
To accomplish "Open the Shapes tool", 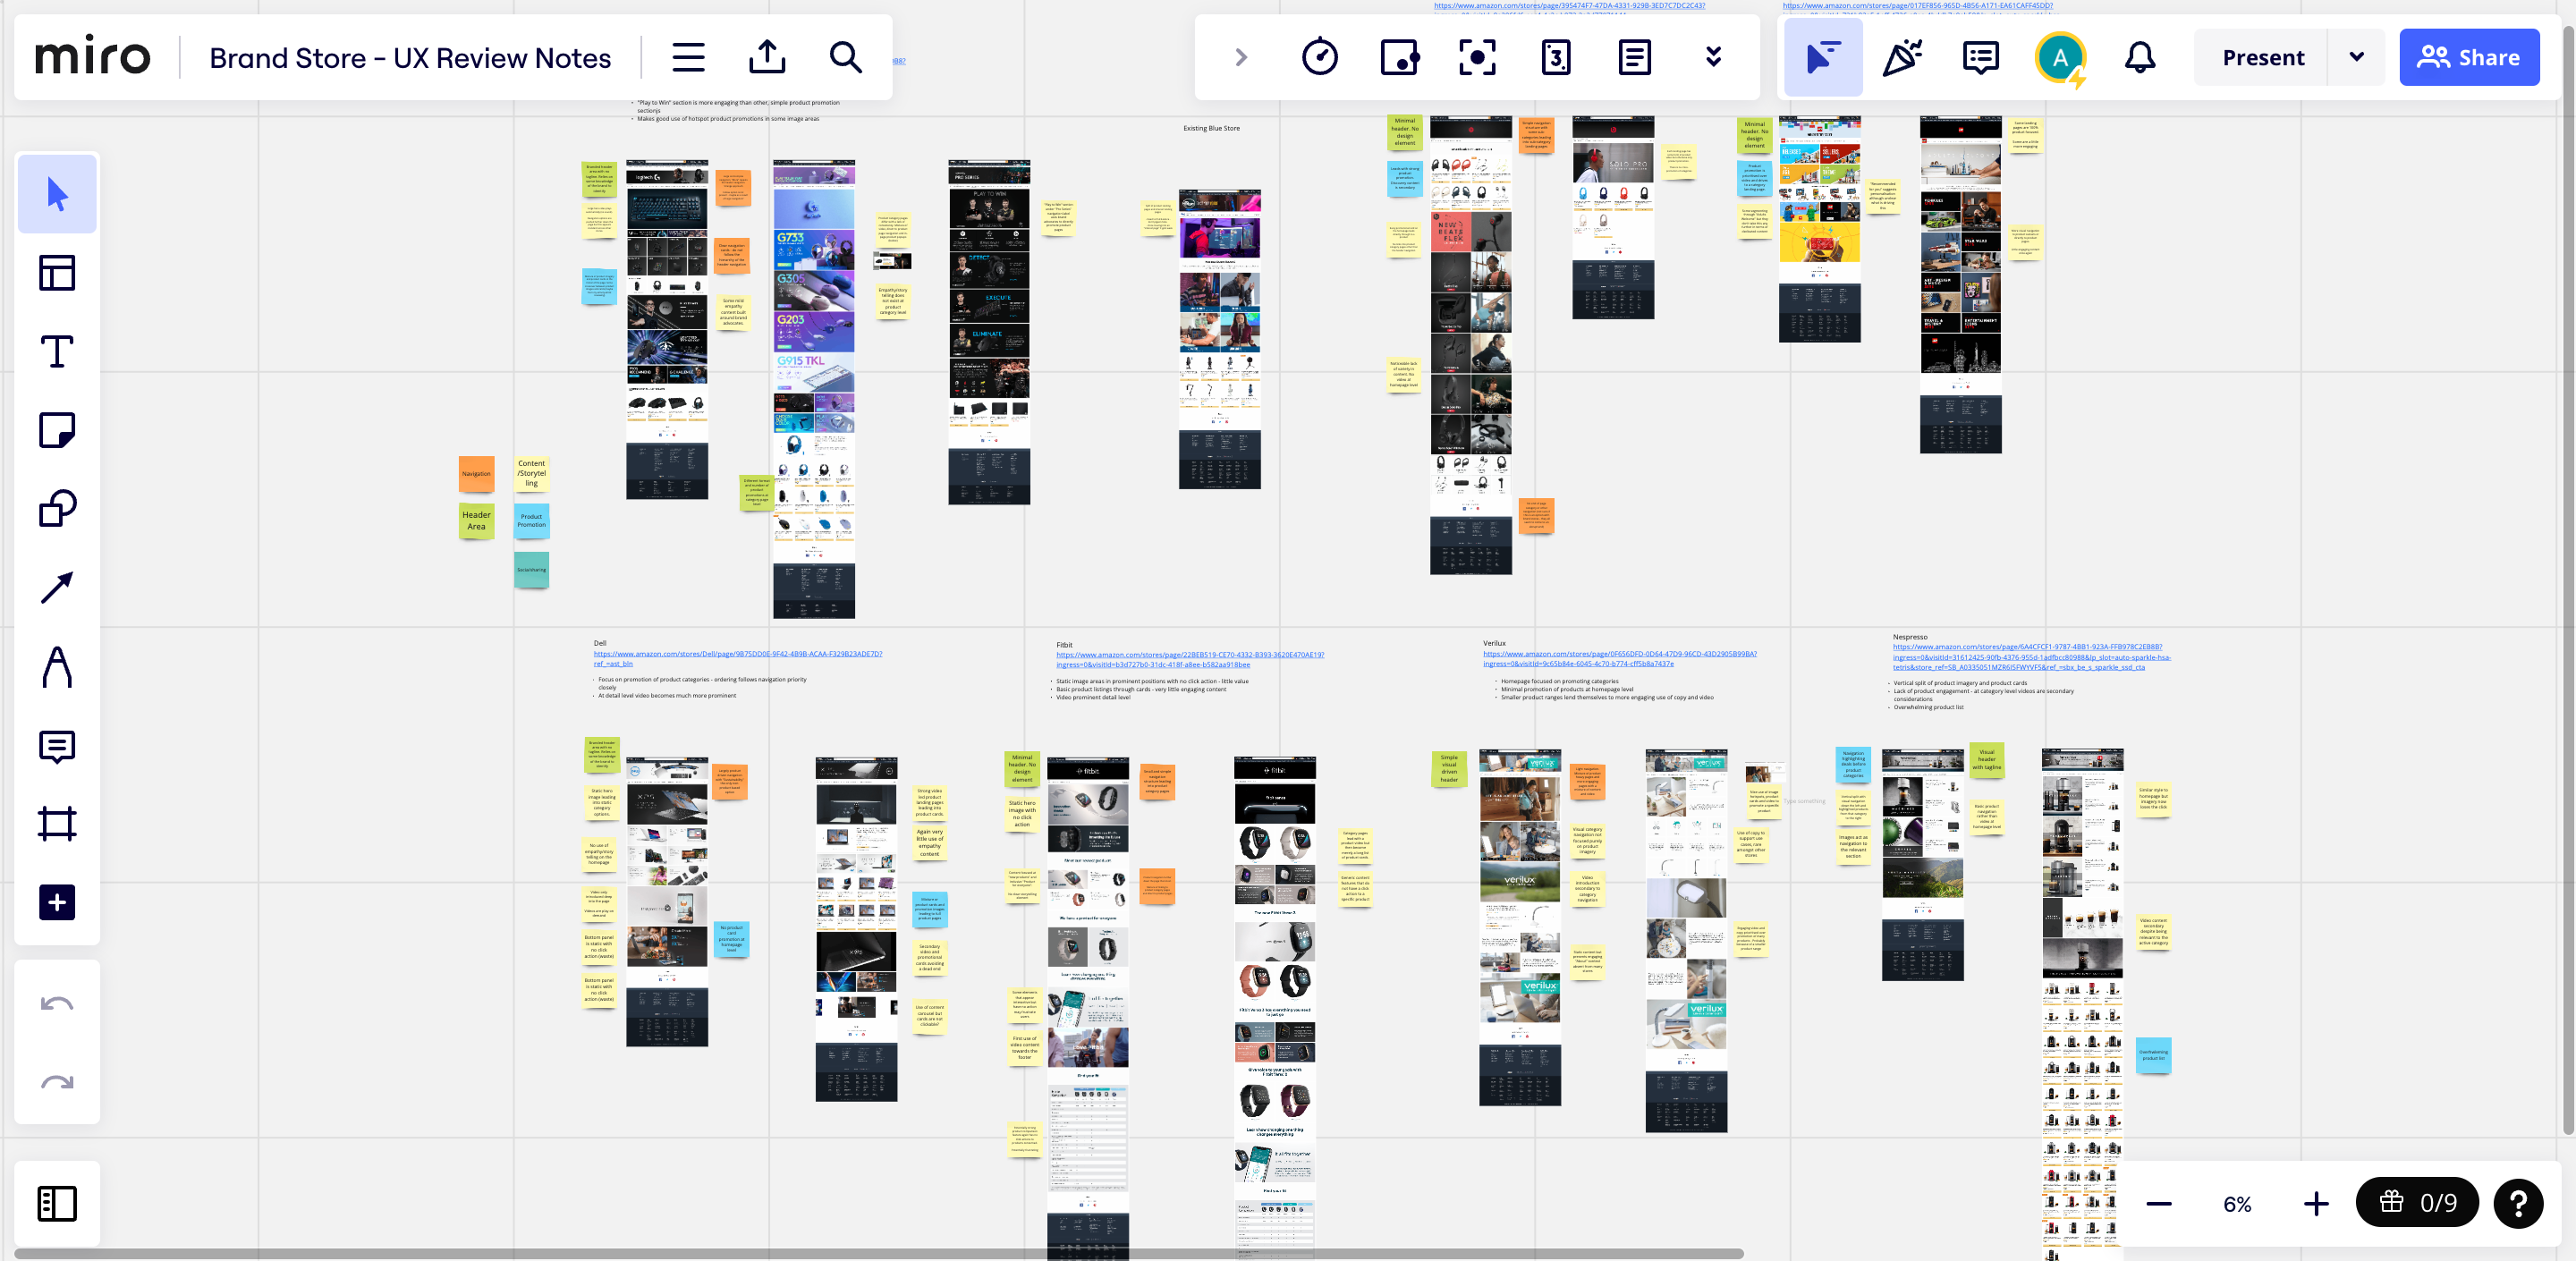I will 57,509.
